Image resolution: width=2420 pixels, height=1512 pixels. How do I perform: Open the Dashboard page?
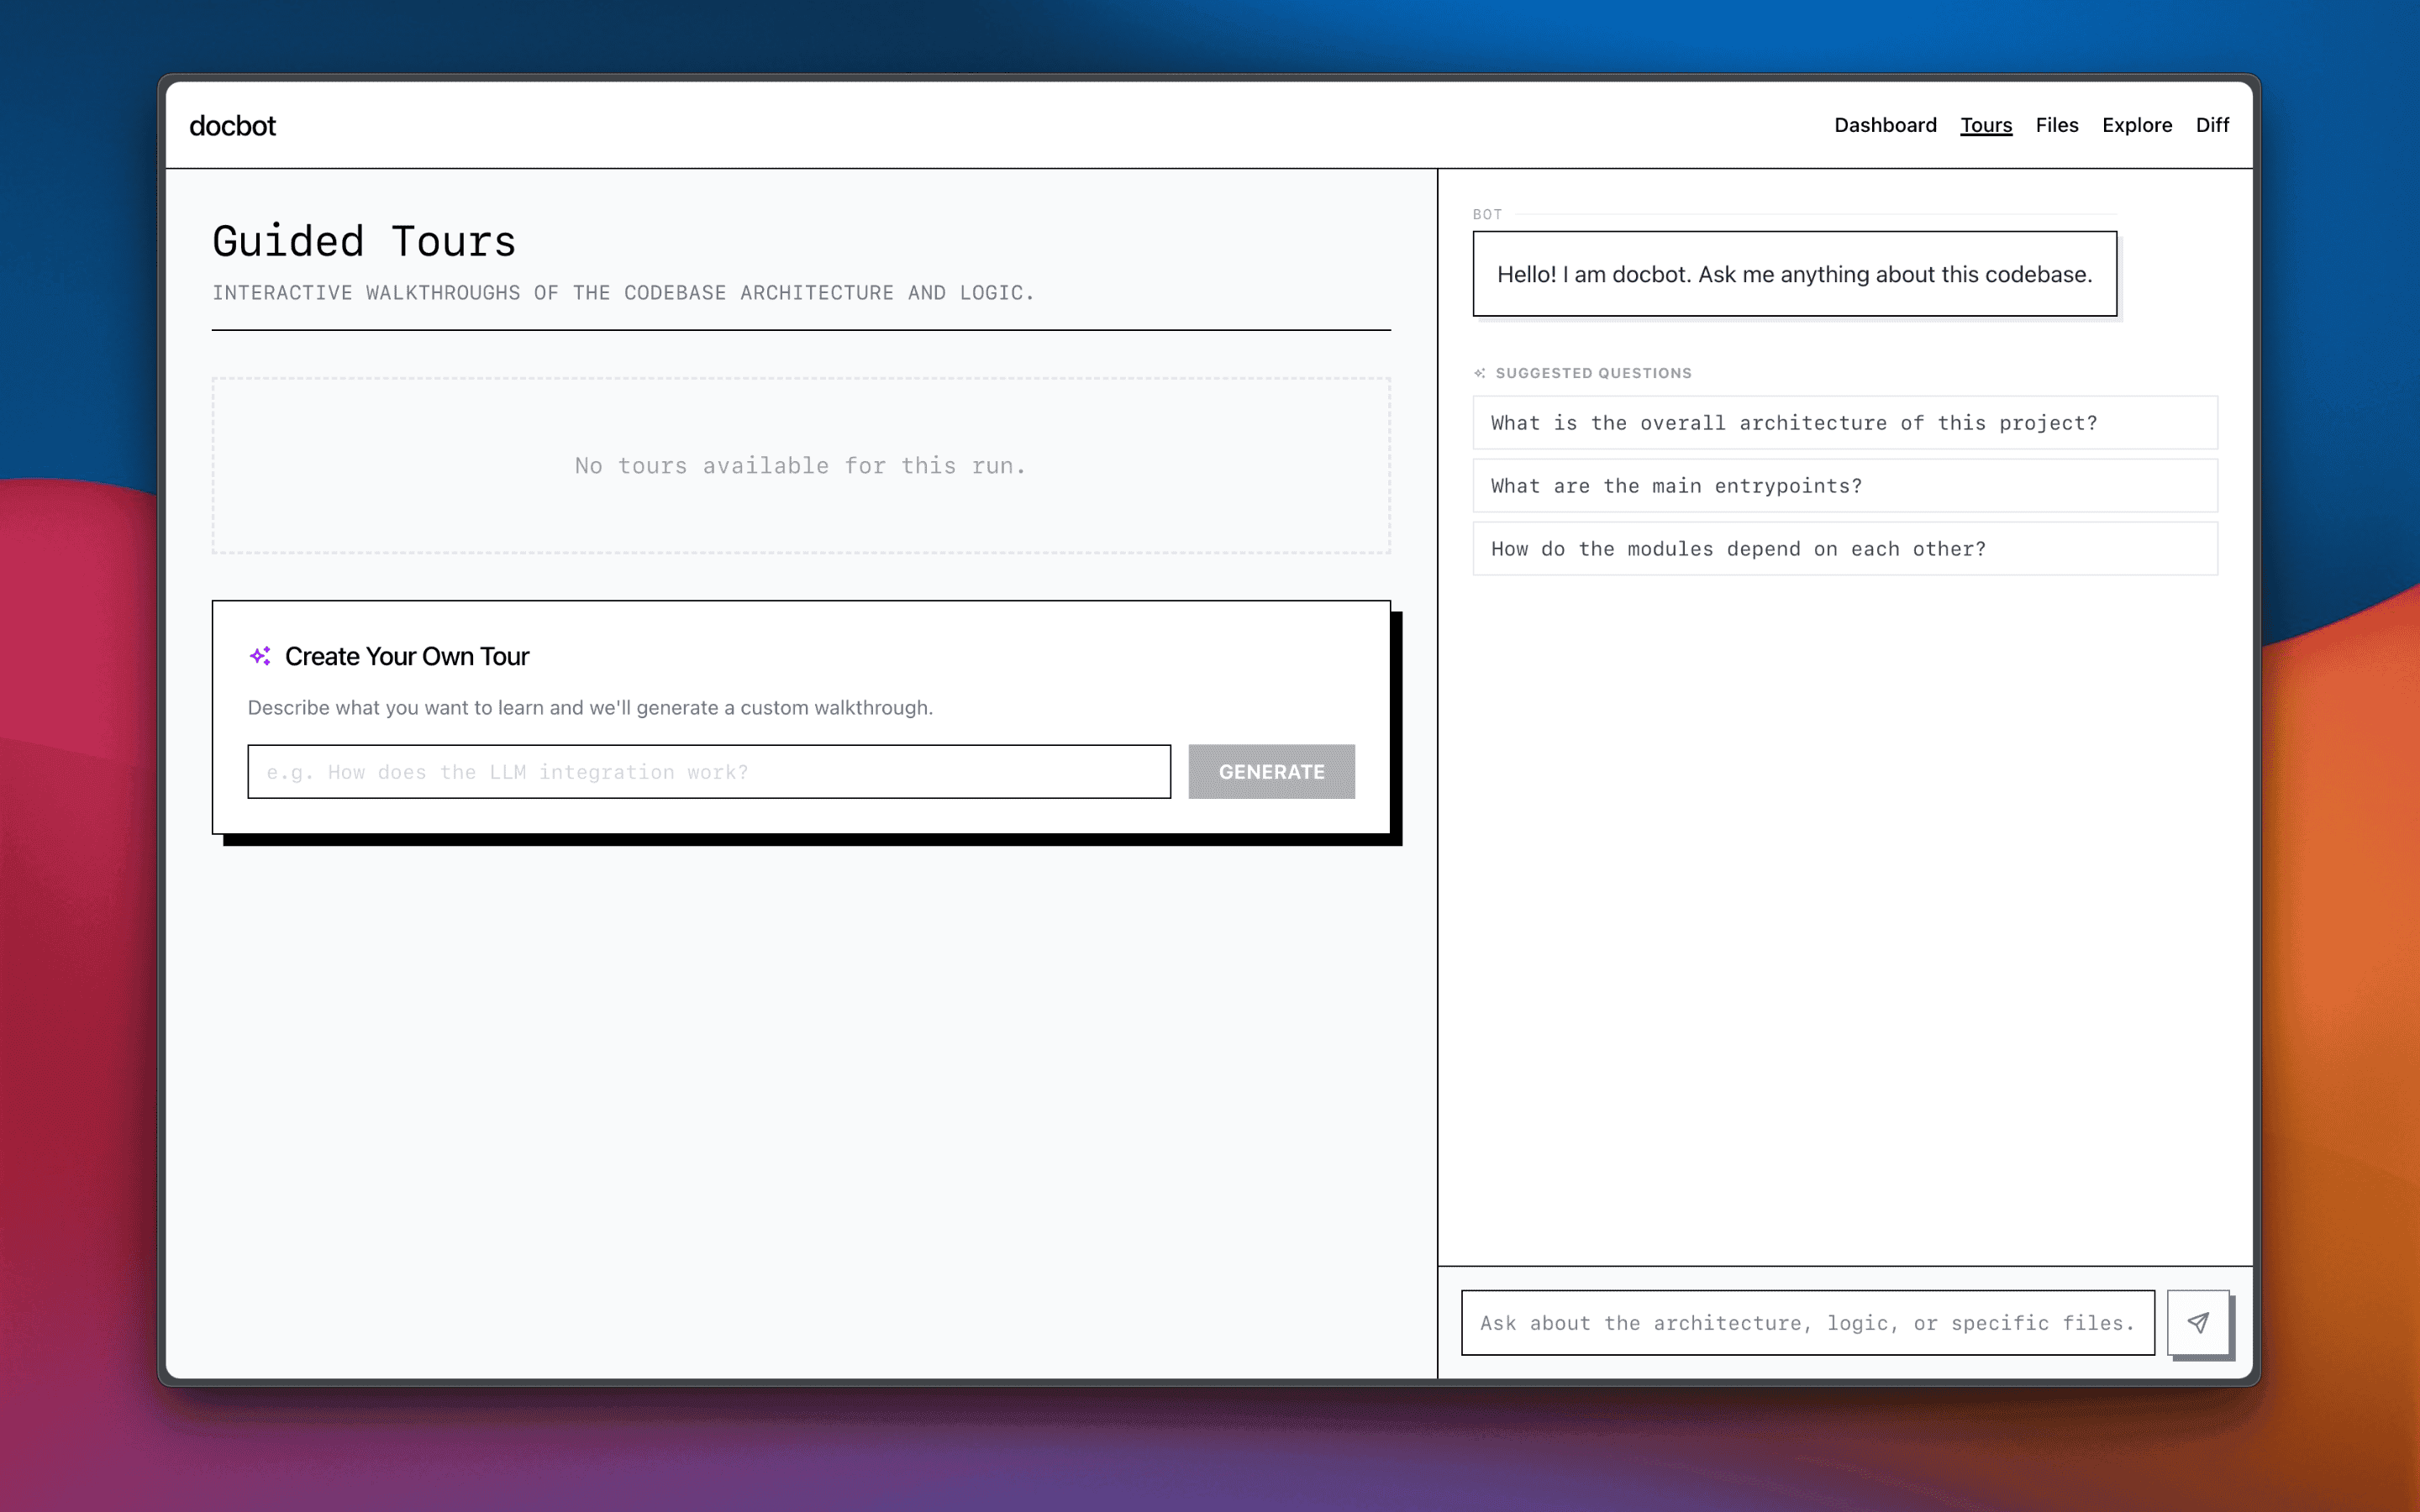[1885, 125]
